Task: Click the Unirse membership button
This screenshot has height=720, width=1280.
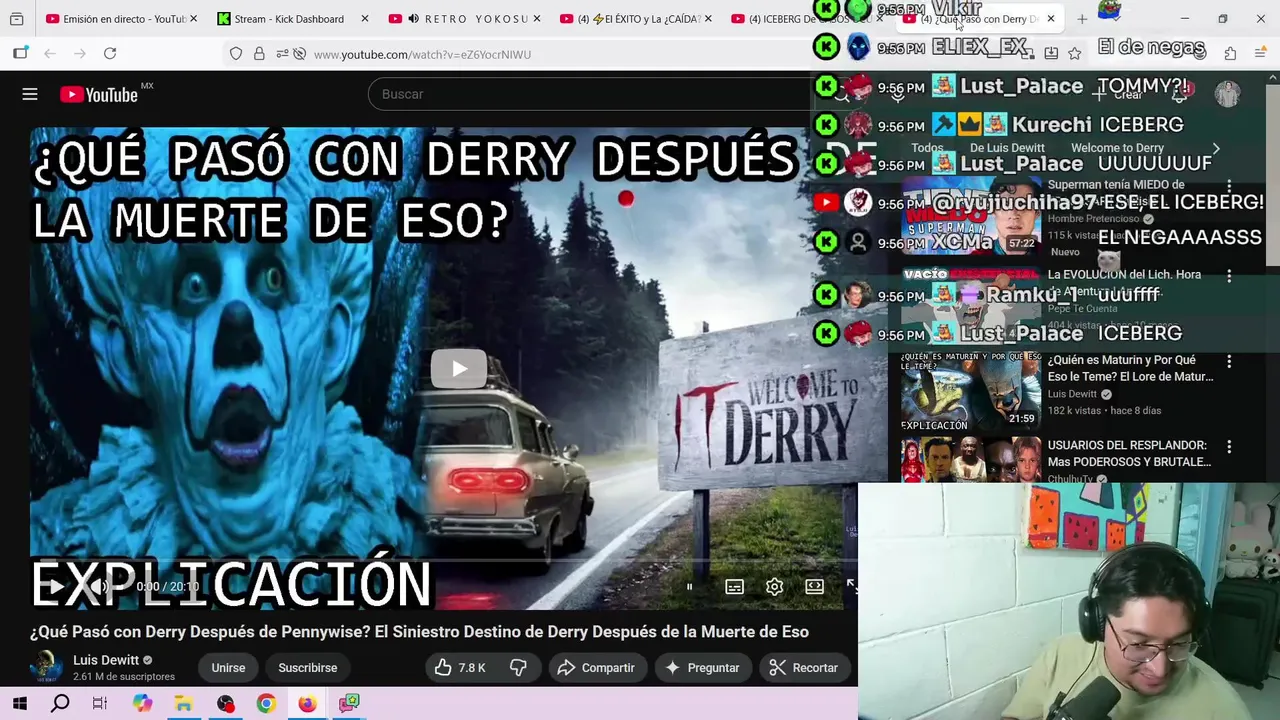Action: pyautogui.click(x=228, y=668)
